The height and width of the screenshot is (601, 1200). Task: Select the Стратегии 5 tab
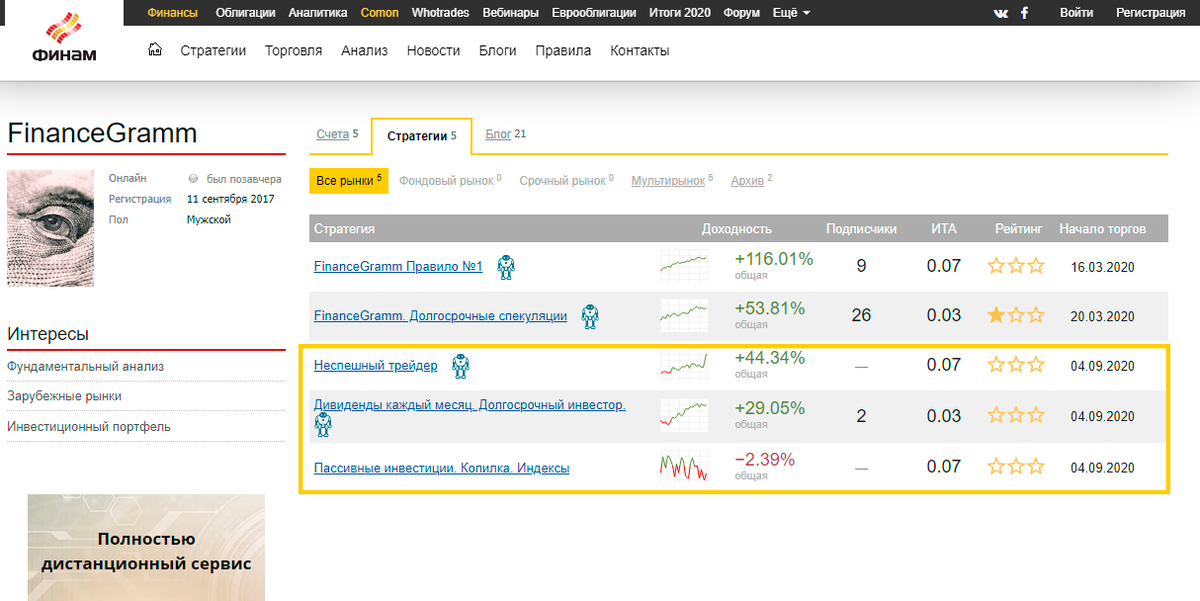point(421,135)
